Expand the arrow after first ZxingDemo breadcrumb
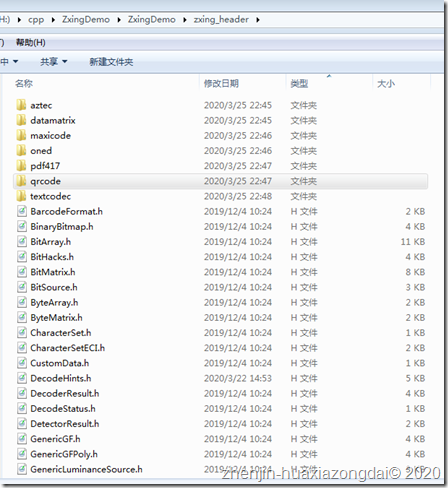Image resolution: width=448 pixels, height=488 pixels. coord(119,20)
